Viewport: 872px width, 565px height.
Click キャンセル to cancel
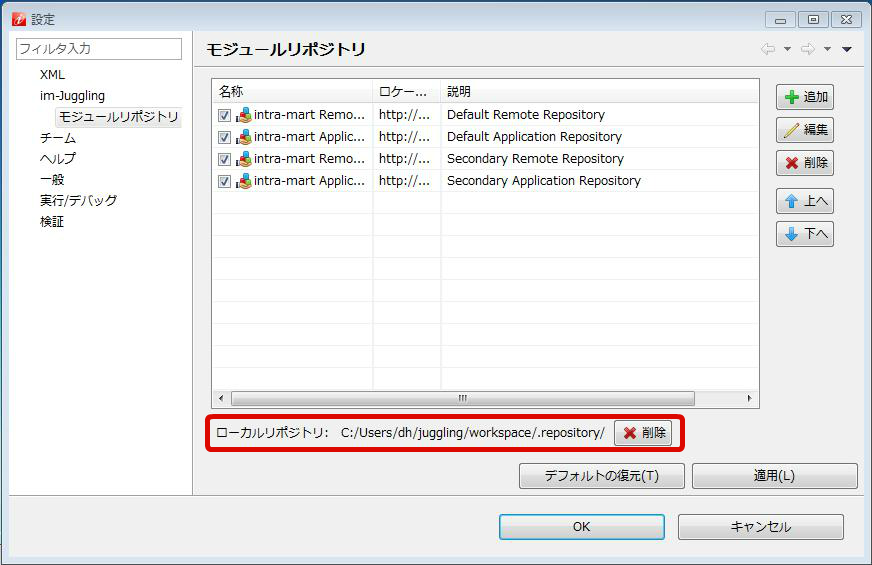coord(761,527)
